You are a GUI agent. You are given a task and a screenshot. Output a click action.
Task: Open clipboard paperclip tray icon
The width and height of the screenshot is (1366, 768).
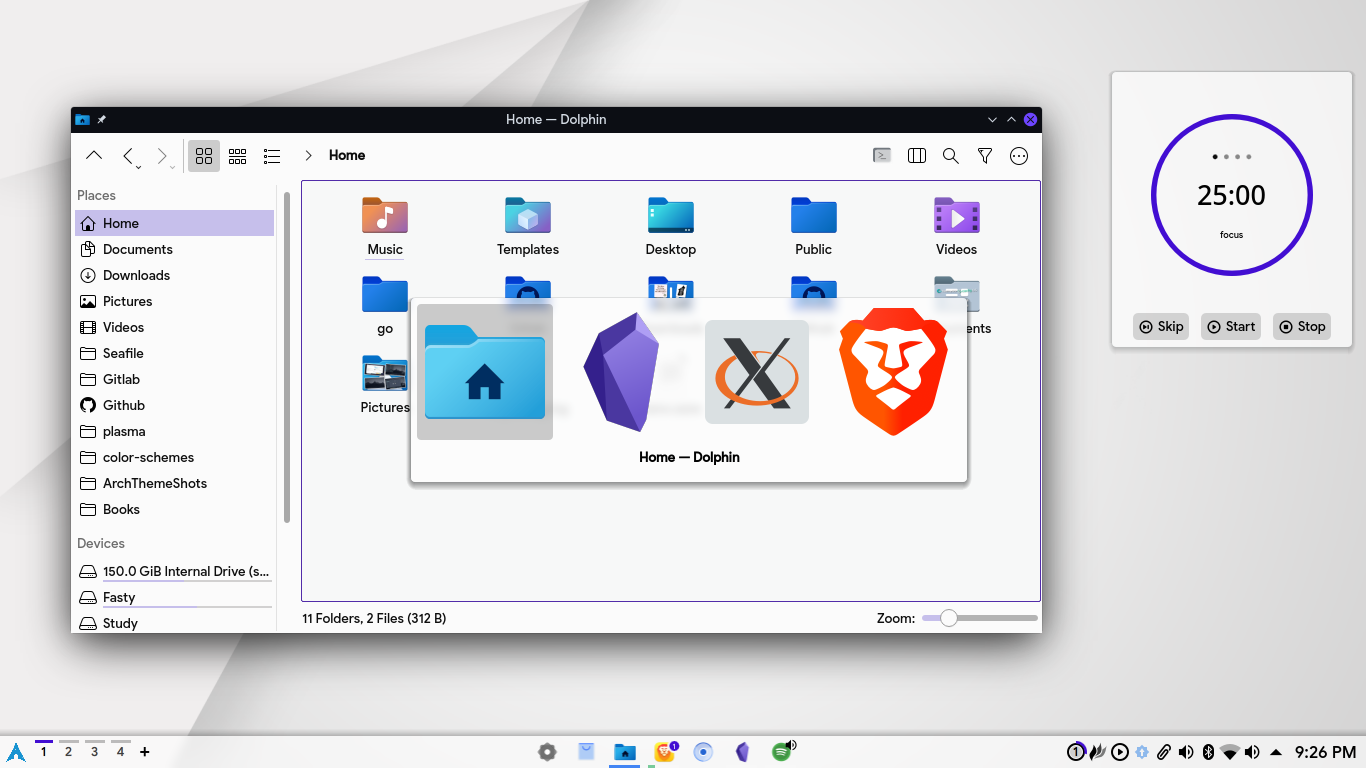point(1164,752)
